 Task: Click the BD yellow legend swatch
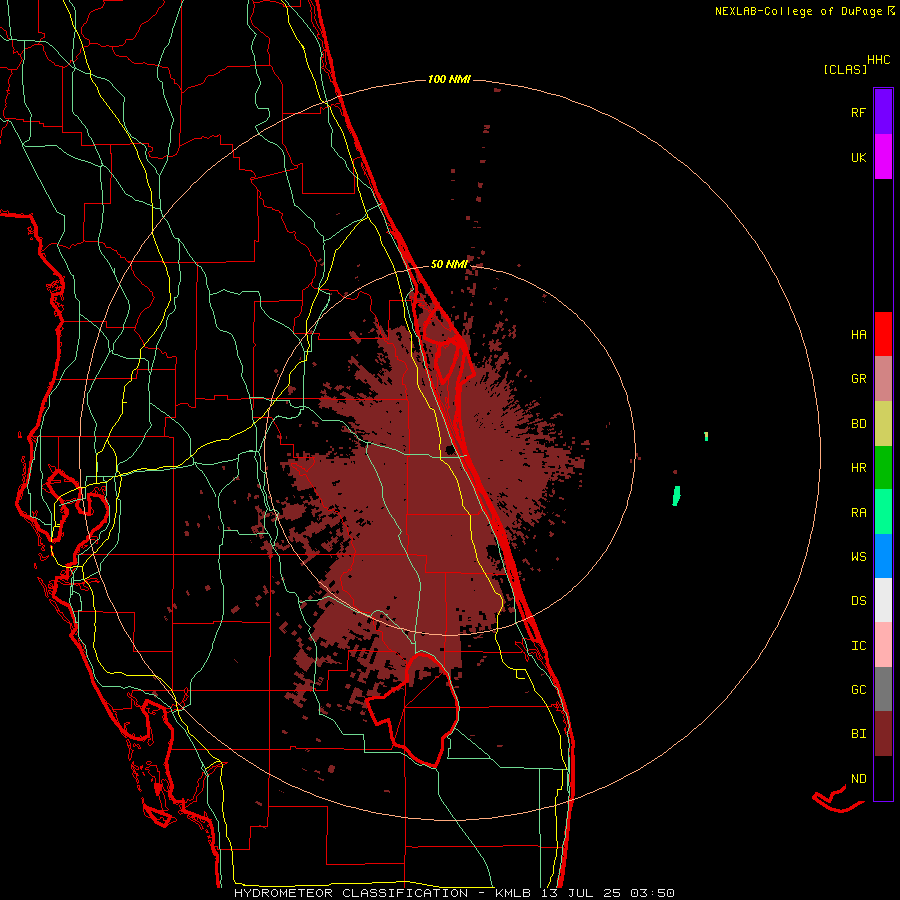883,424
